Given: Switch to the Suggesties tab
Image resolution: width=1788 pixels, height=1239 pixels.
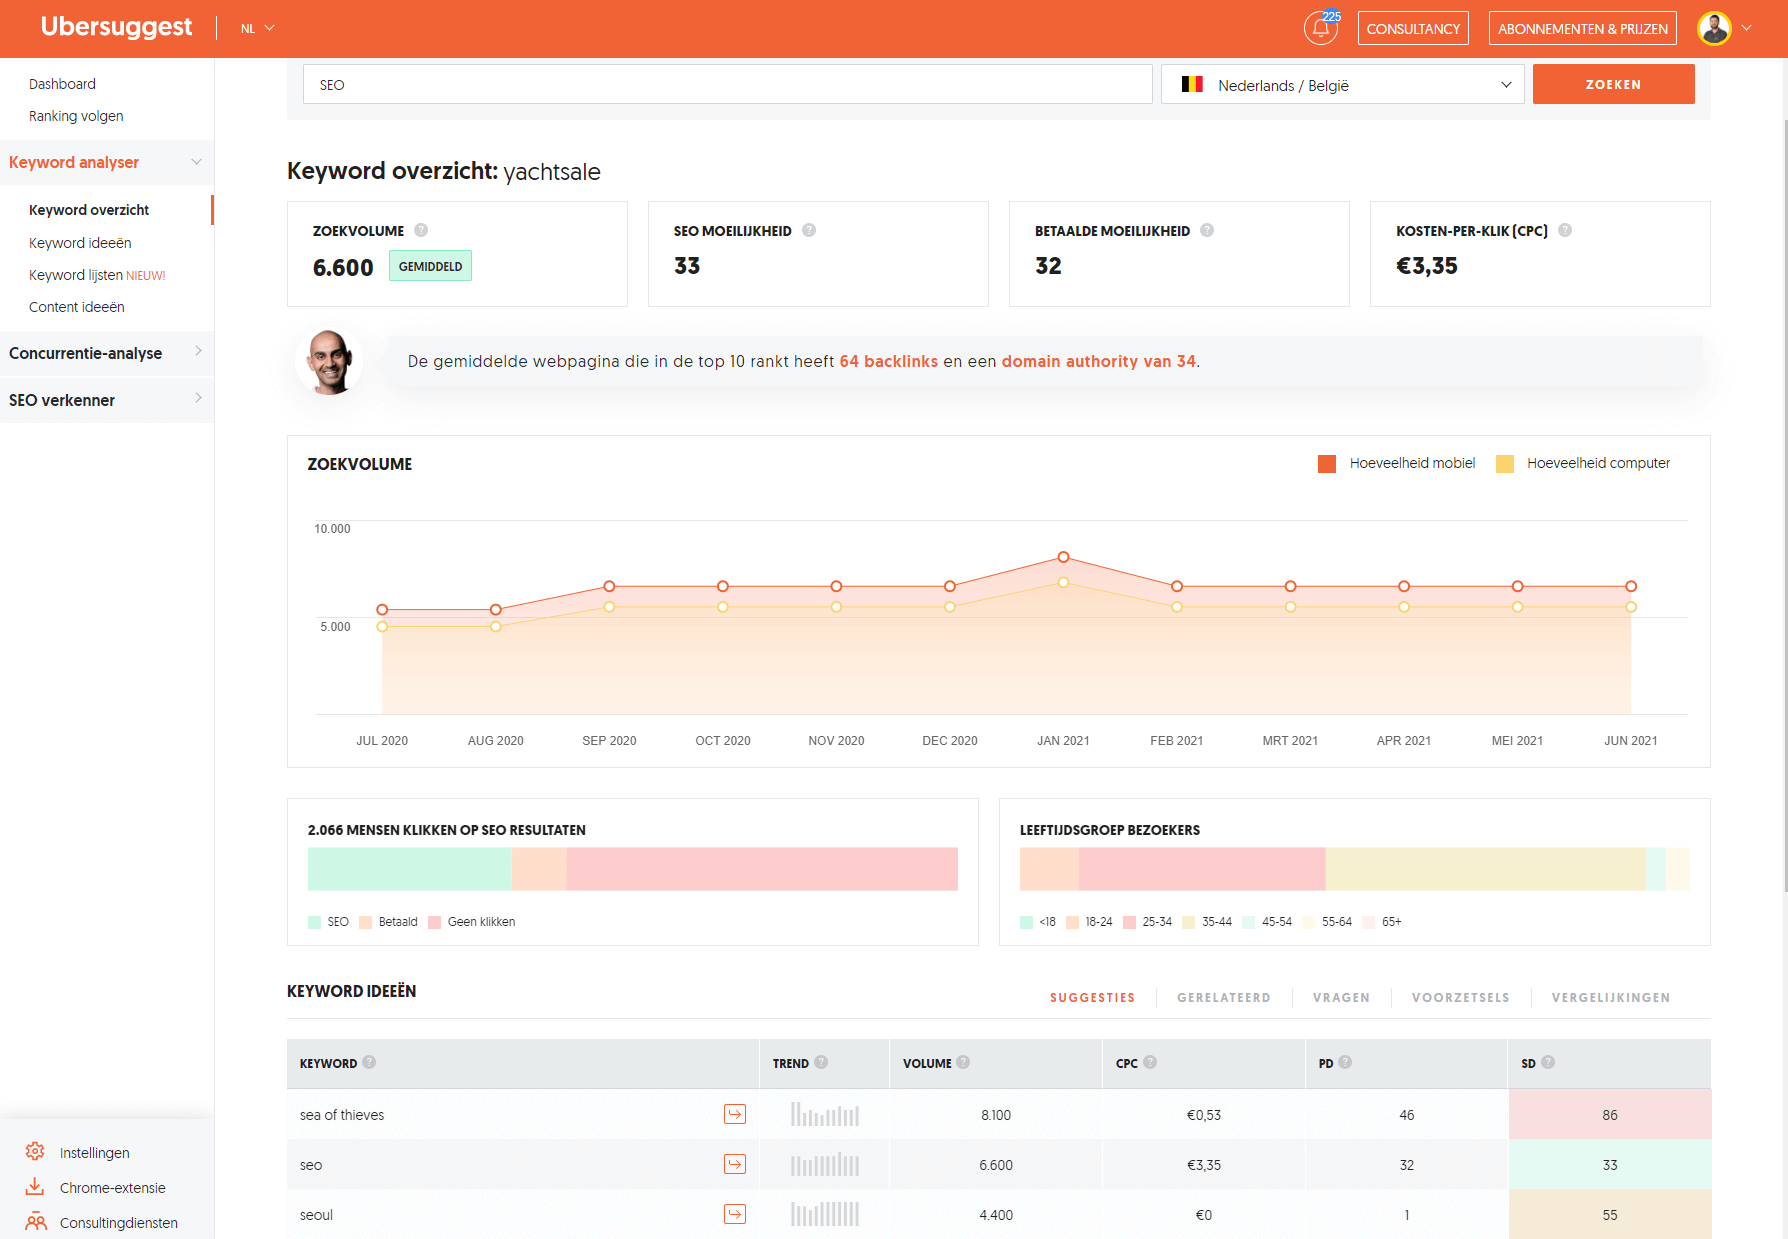Looking at the screenshot, I should pyautogui.click(x=1092, y=997).
